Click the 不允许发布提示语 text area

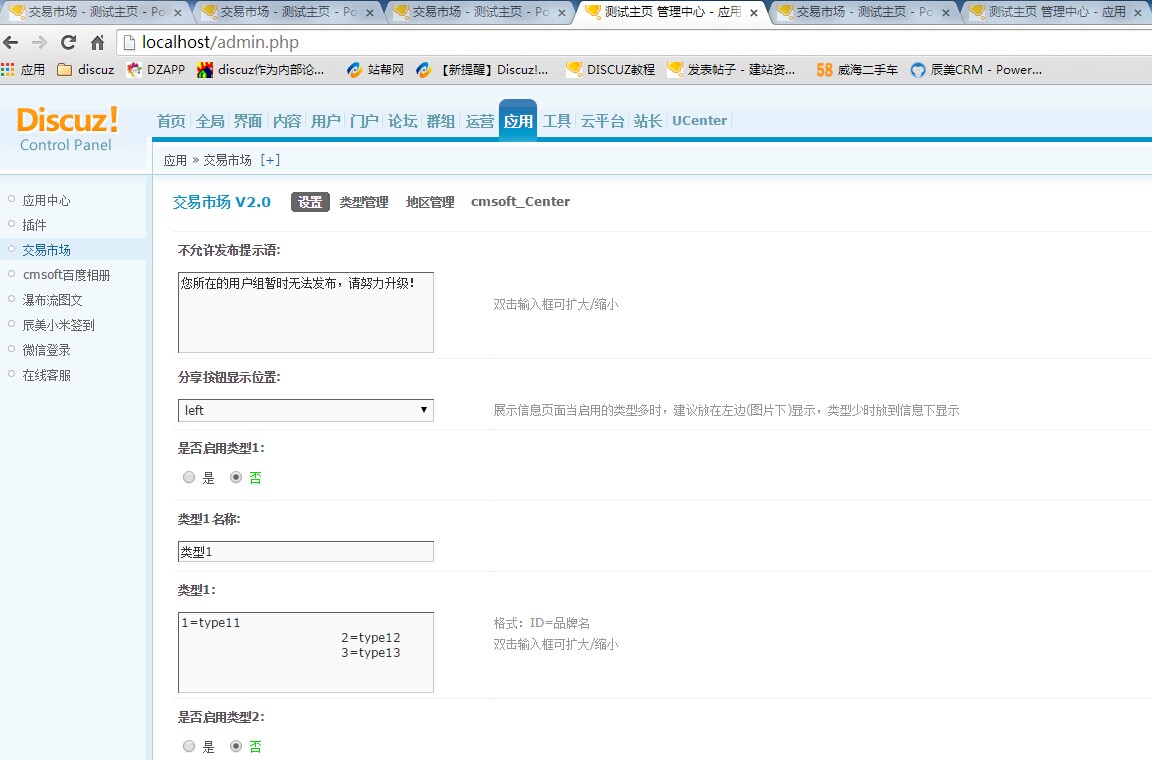(305, 312)
